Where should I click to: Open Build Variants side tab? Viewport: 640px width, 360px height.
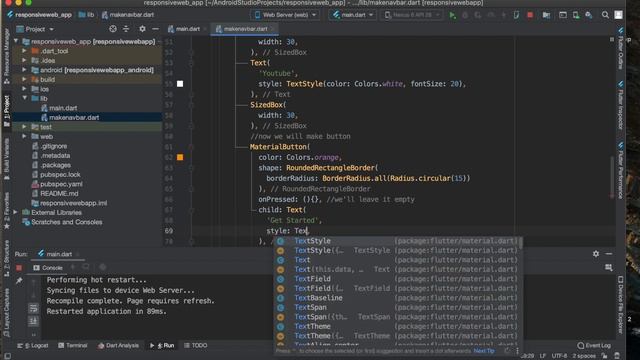tap(7, 159)
